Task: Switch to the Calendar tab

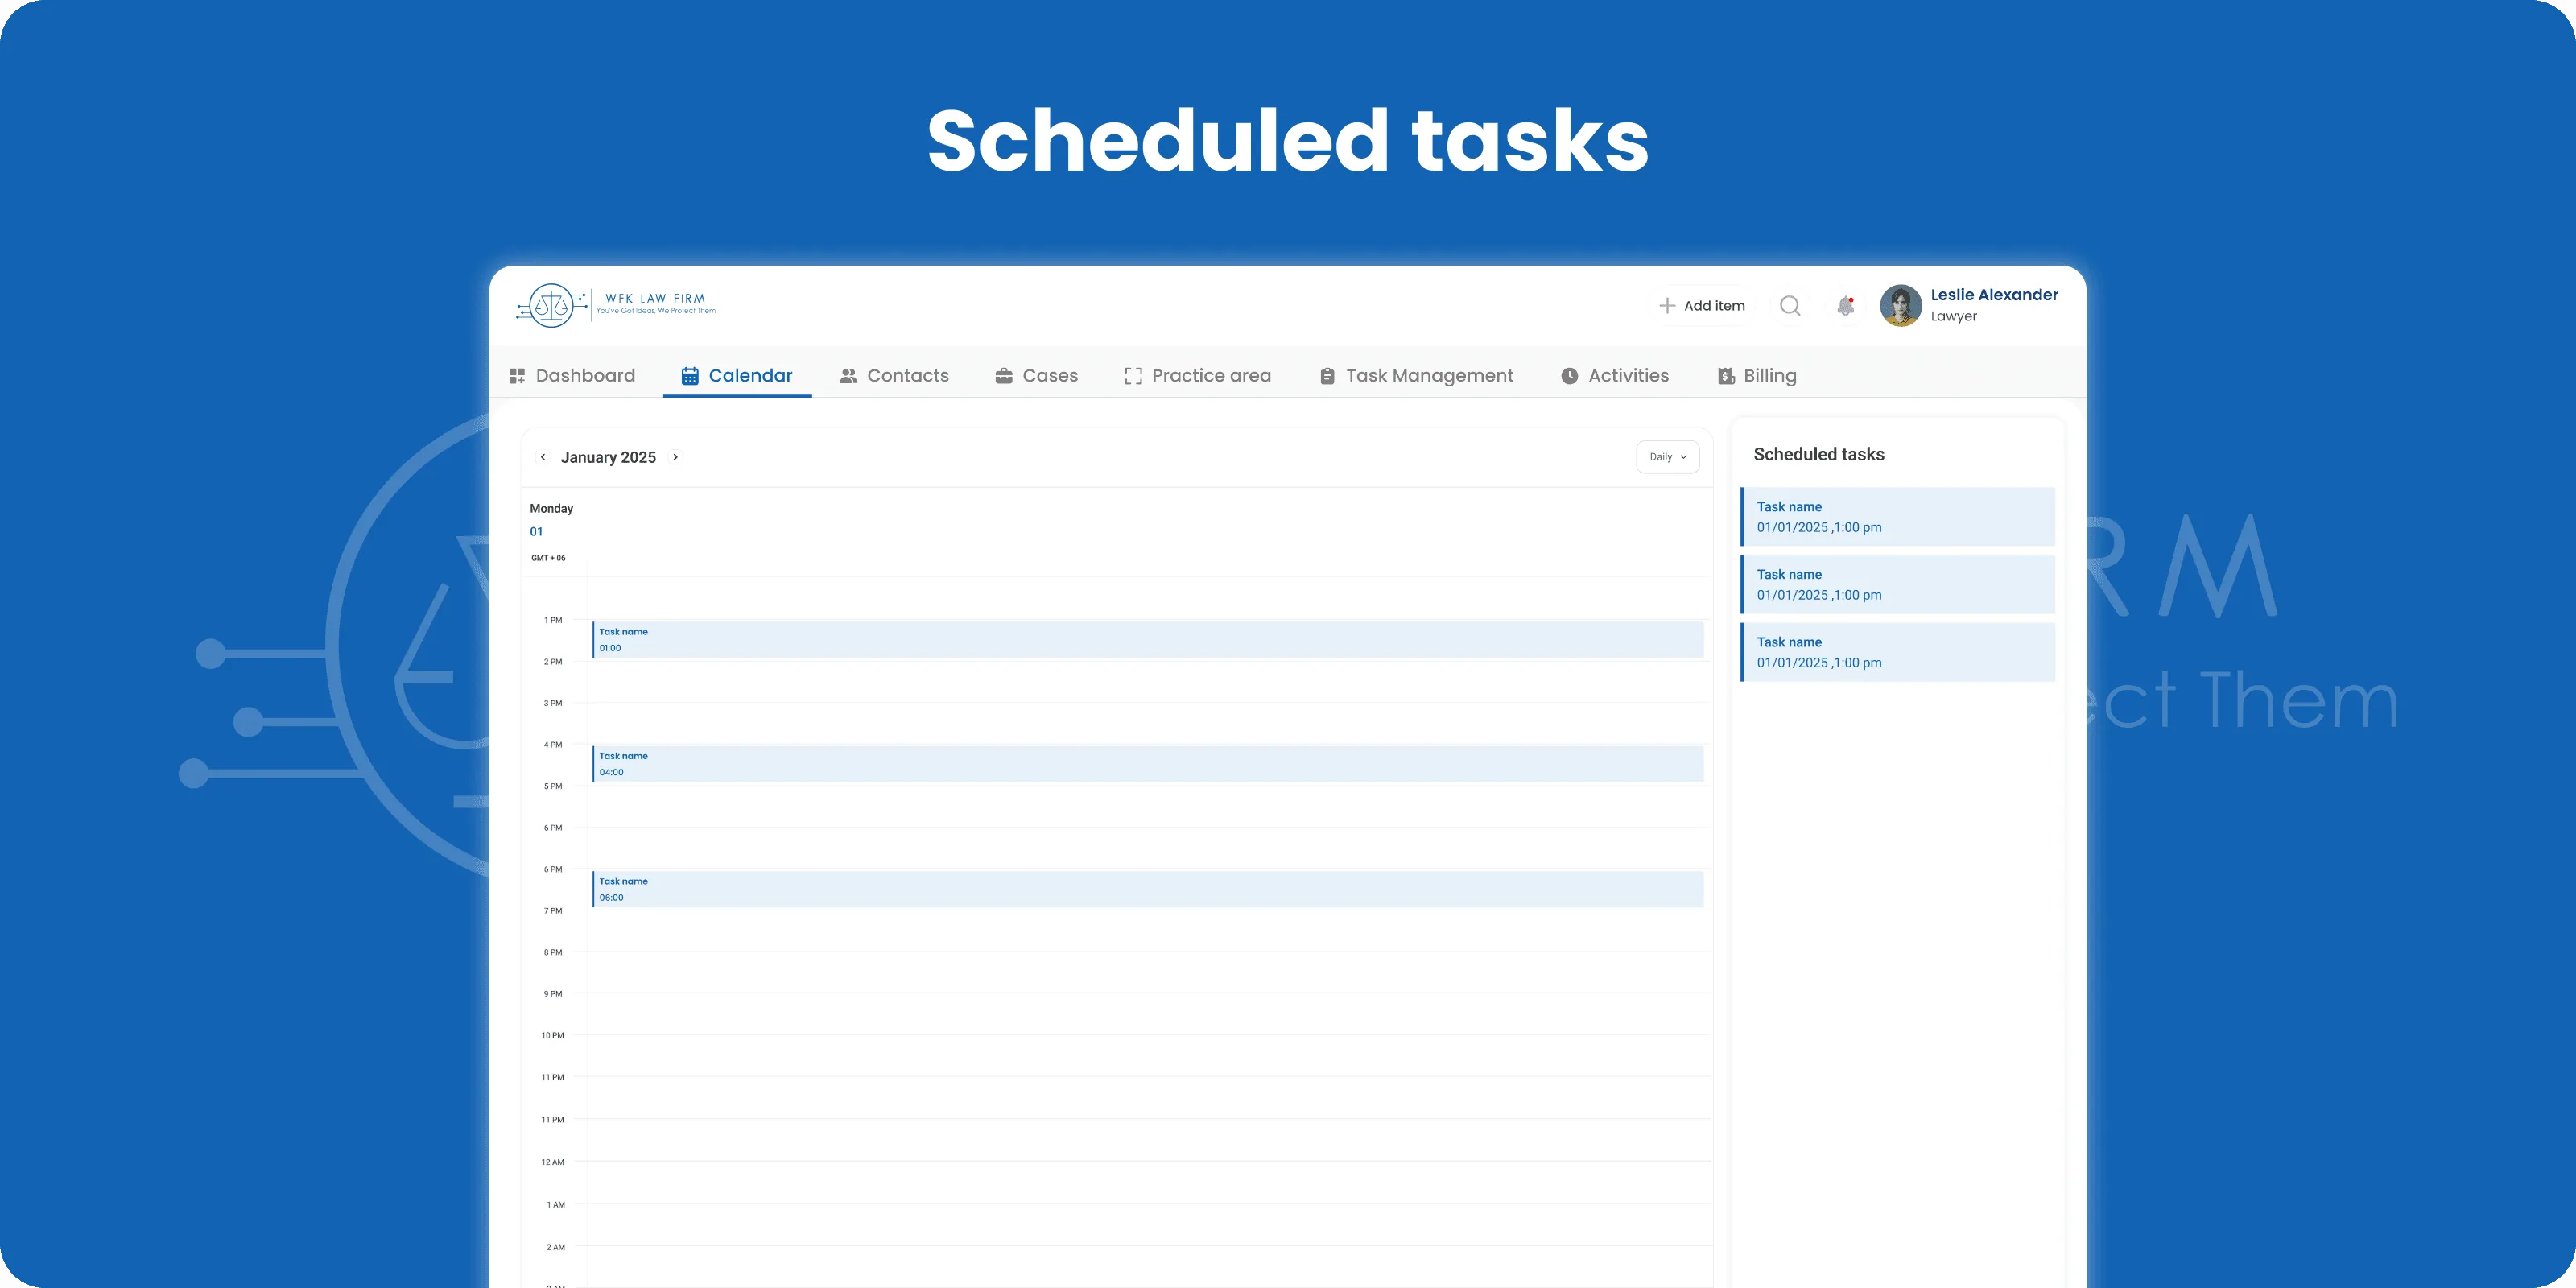Action: coord(737,376)
